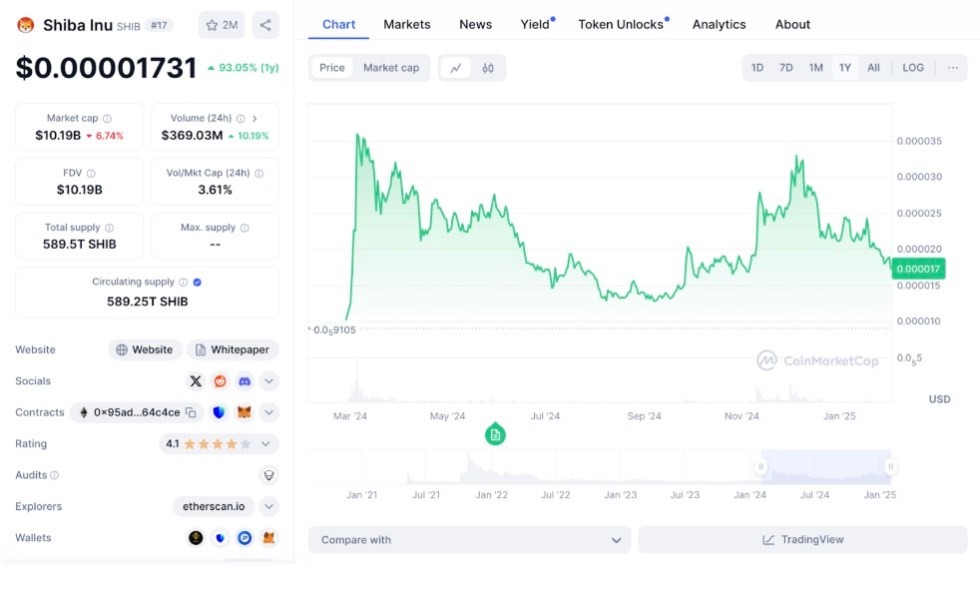This screenshot has height=595, width=980.
Task: Click the Shiba Inu coin logo
Action: 26,25
